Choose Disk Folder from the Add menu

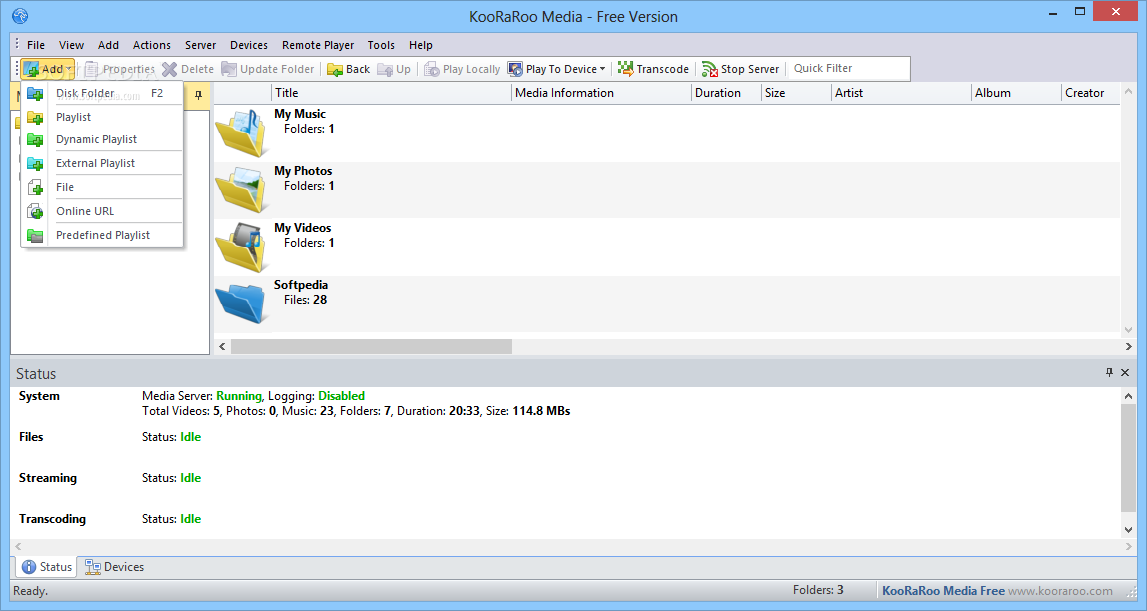pyautogui.click(x=102, y=93)
